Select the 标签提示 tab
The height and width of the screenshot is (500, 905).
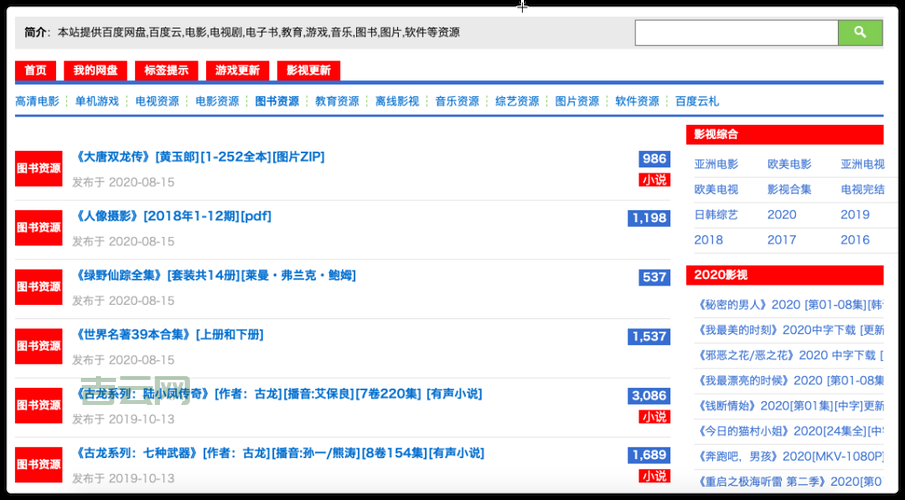166,71
